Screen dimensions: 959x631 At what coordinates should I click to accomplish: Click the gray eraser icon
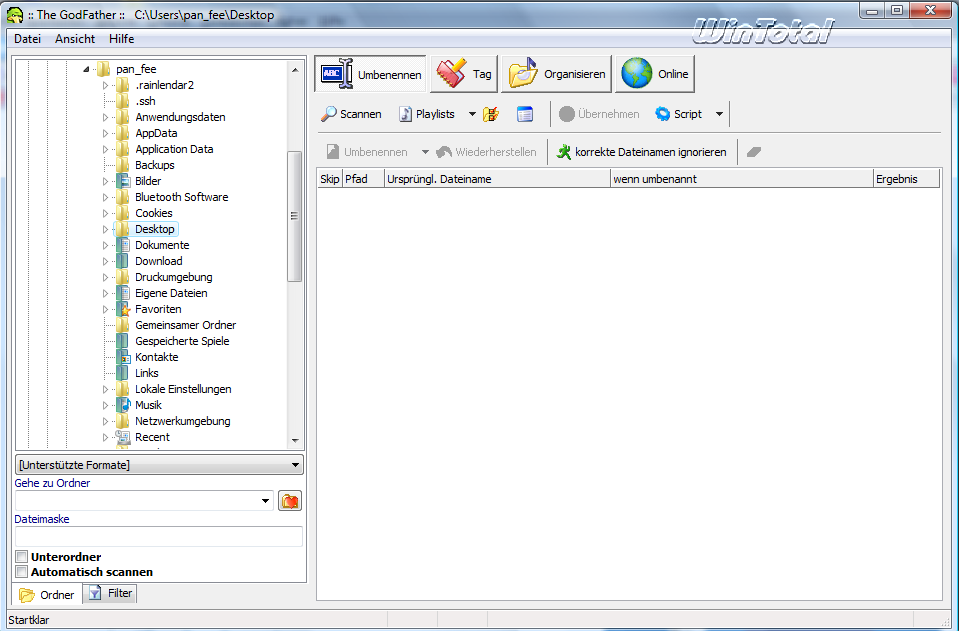(754, 152)
